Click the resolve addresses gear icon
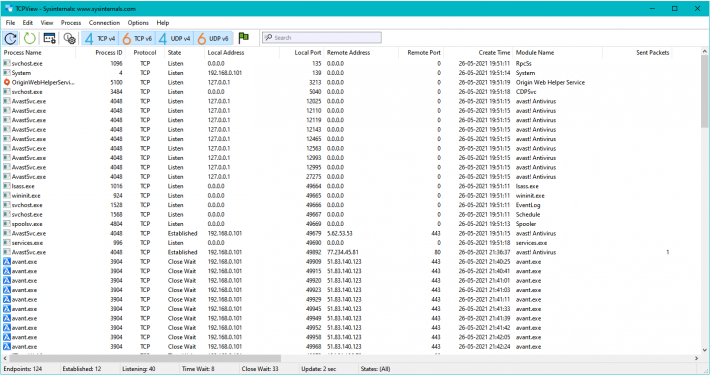710x375 pixels. [69, 38]
